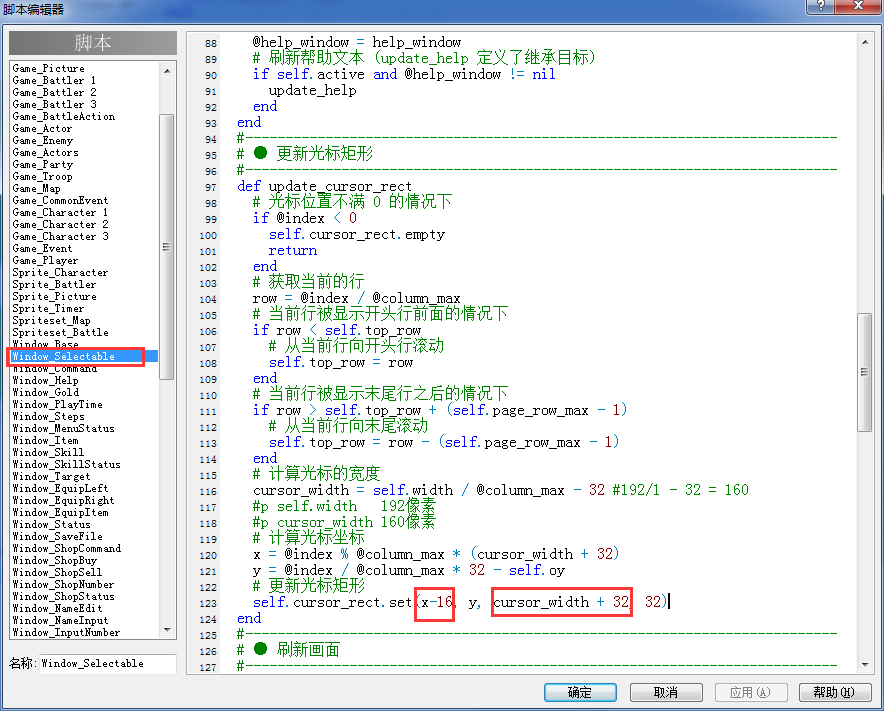Close the script editor window
This screenshot has width=884, height=711.
tap(858, 6)
